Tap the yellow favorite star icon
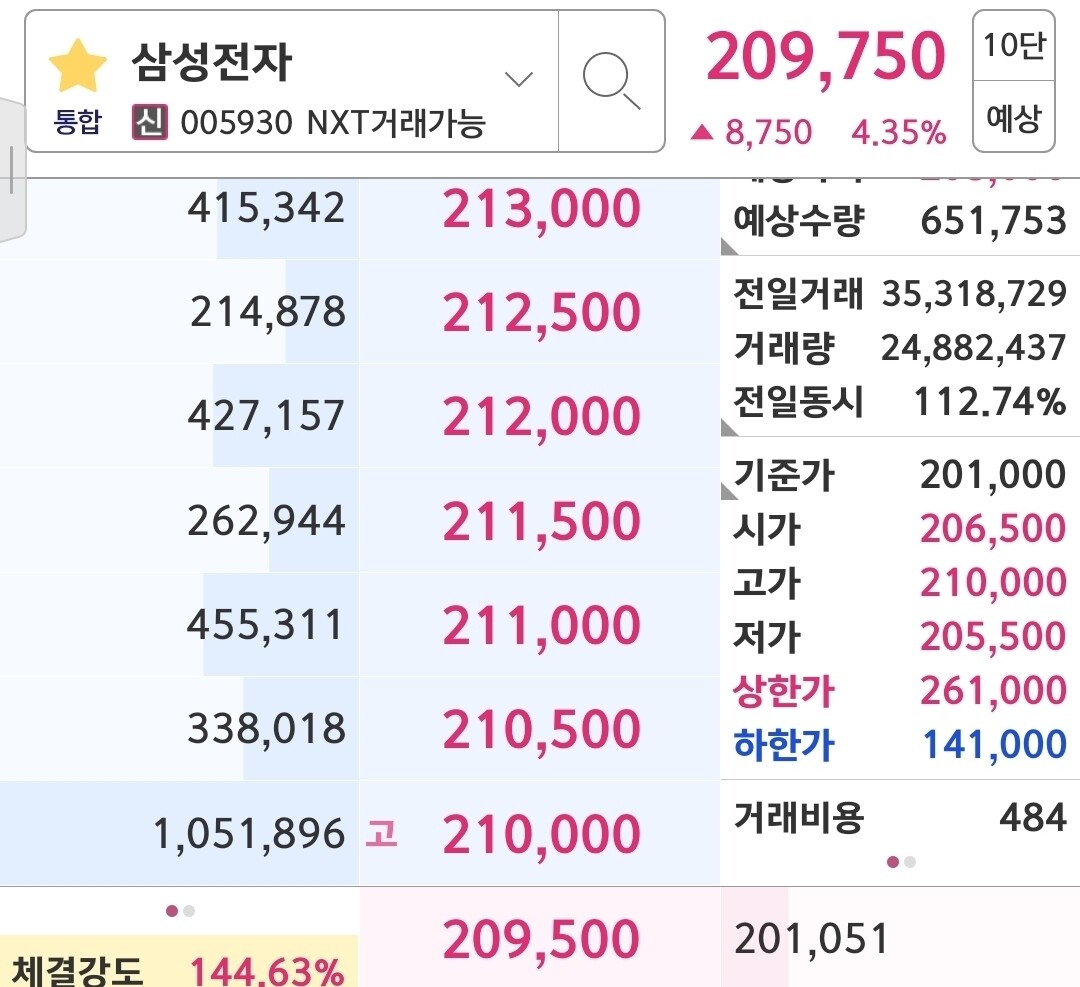This screenshot has height=987, width=1080. (77, 68)
